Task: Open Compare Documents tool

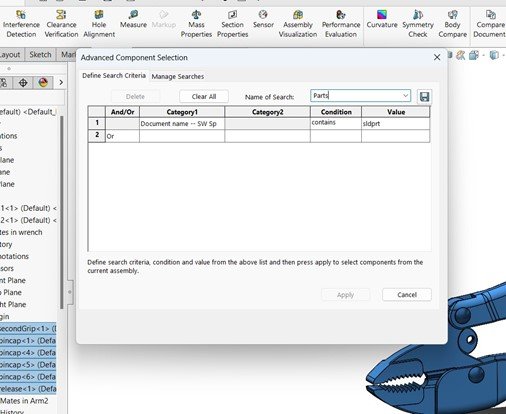Action: click(x=489, y=24)
